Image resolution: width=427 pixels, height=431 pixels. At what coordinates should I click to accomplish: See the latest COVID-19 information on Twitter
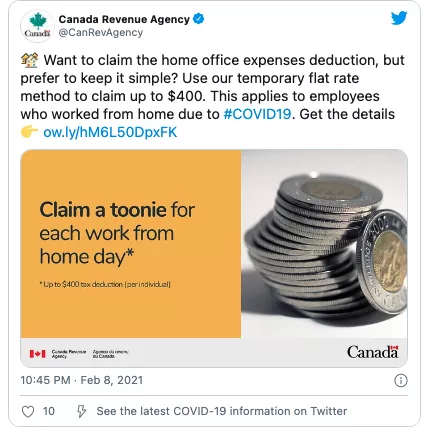(x=222, y=411)
